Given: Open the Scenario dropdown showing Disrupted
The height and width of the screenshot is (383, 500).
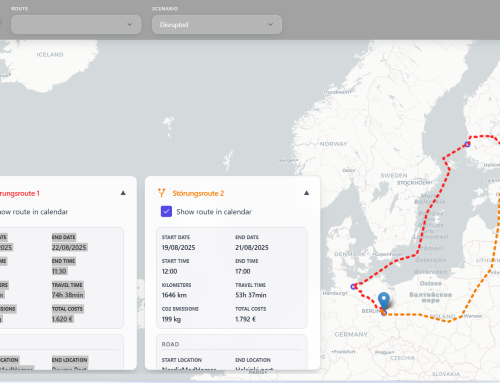Looking at the screenshot, I should [x=217, y=24].
